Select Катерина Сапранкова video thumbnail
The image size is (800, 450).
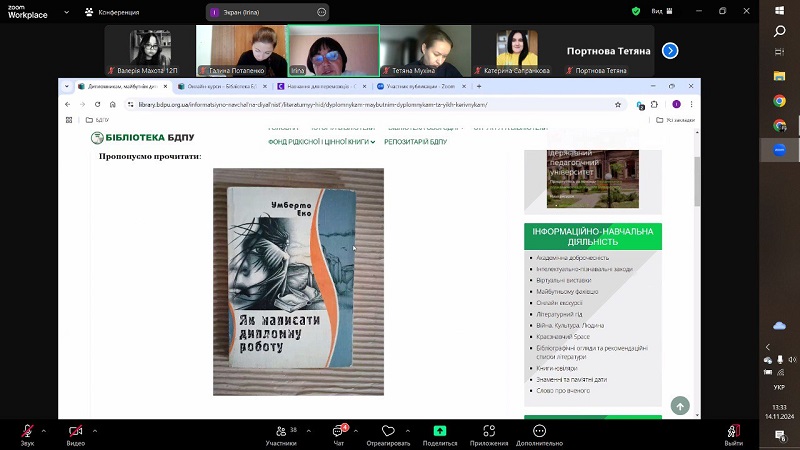coord(517,51)
